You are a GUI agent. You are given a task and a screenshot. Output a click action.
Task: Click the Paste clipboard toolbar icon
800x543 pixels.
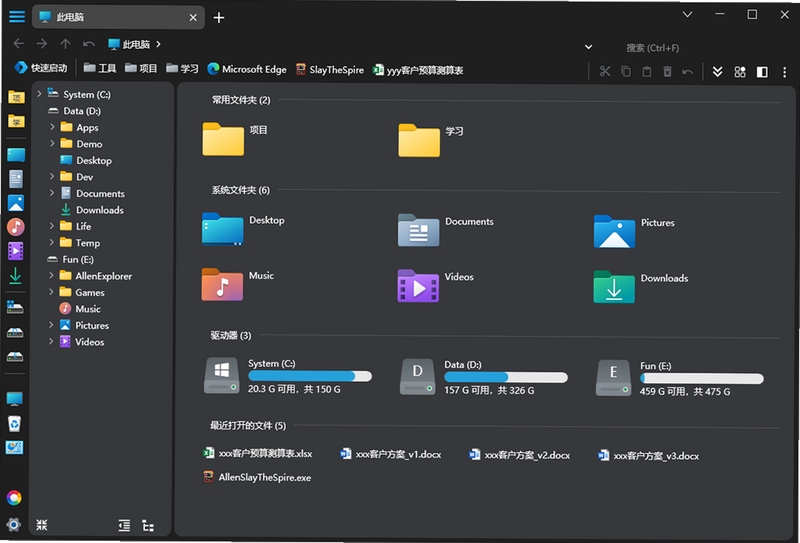click(646, 71)
